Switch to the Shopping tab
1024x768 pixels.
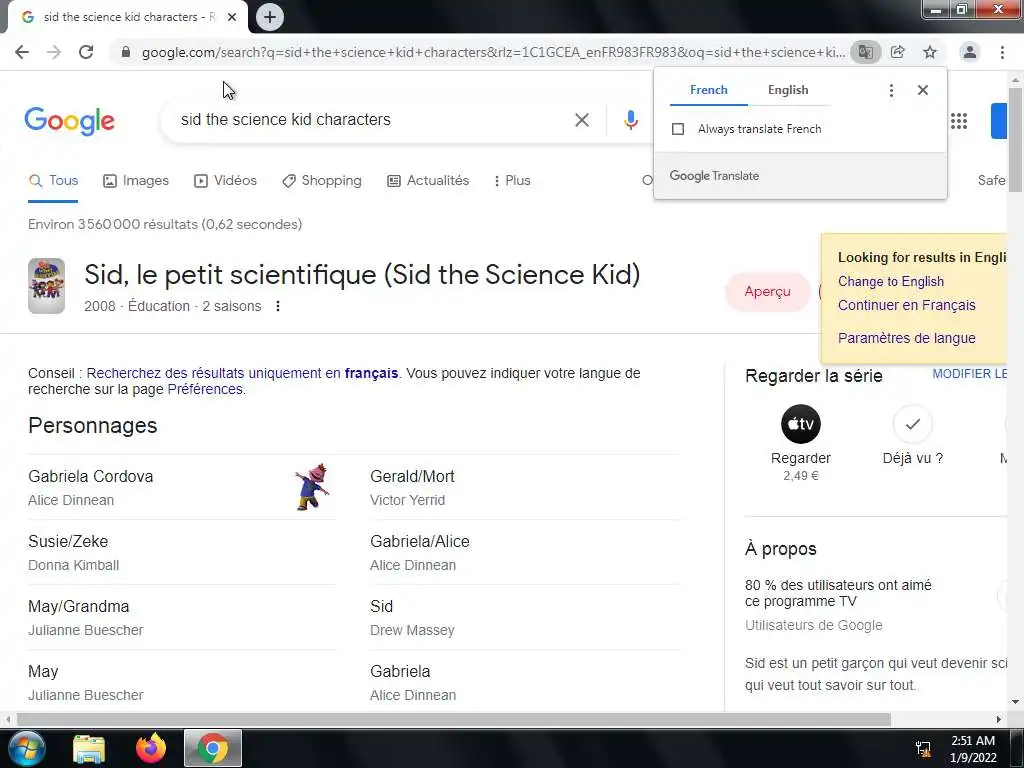tap(321, 181)
